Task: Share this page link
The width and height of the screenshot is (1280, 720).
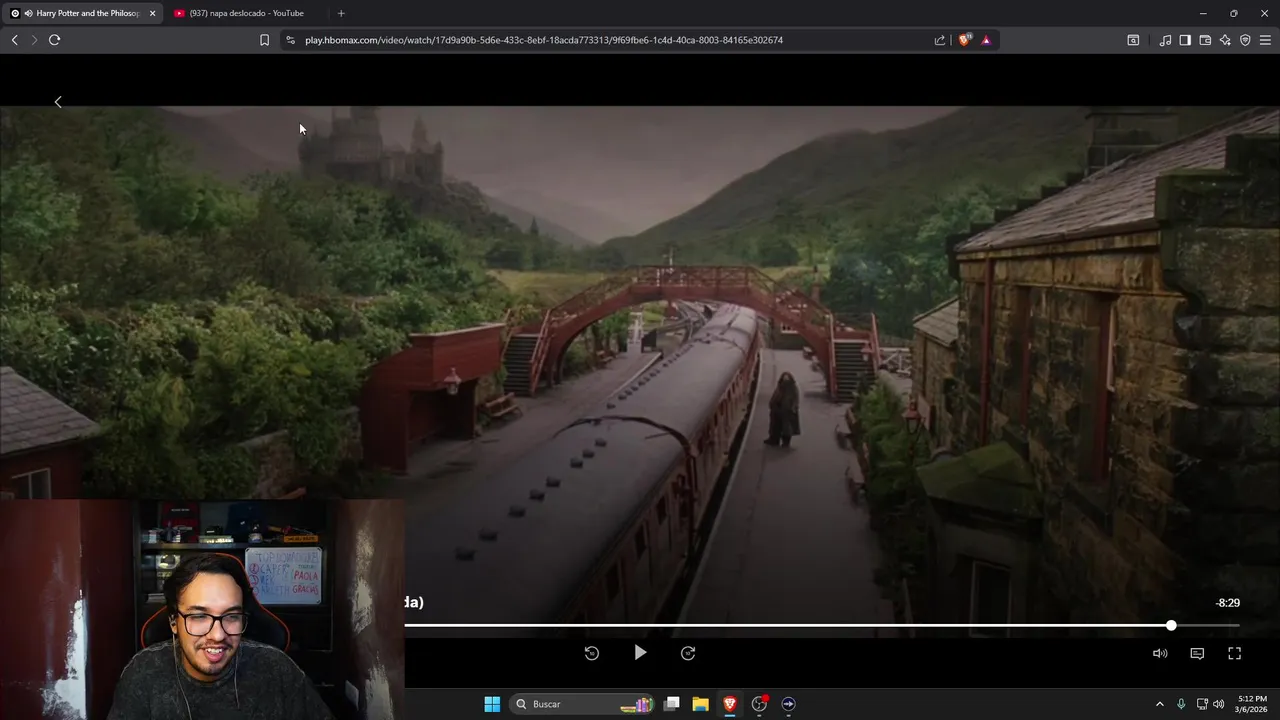Action: coord(940,40)
